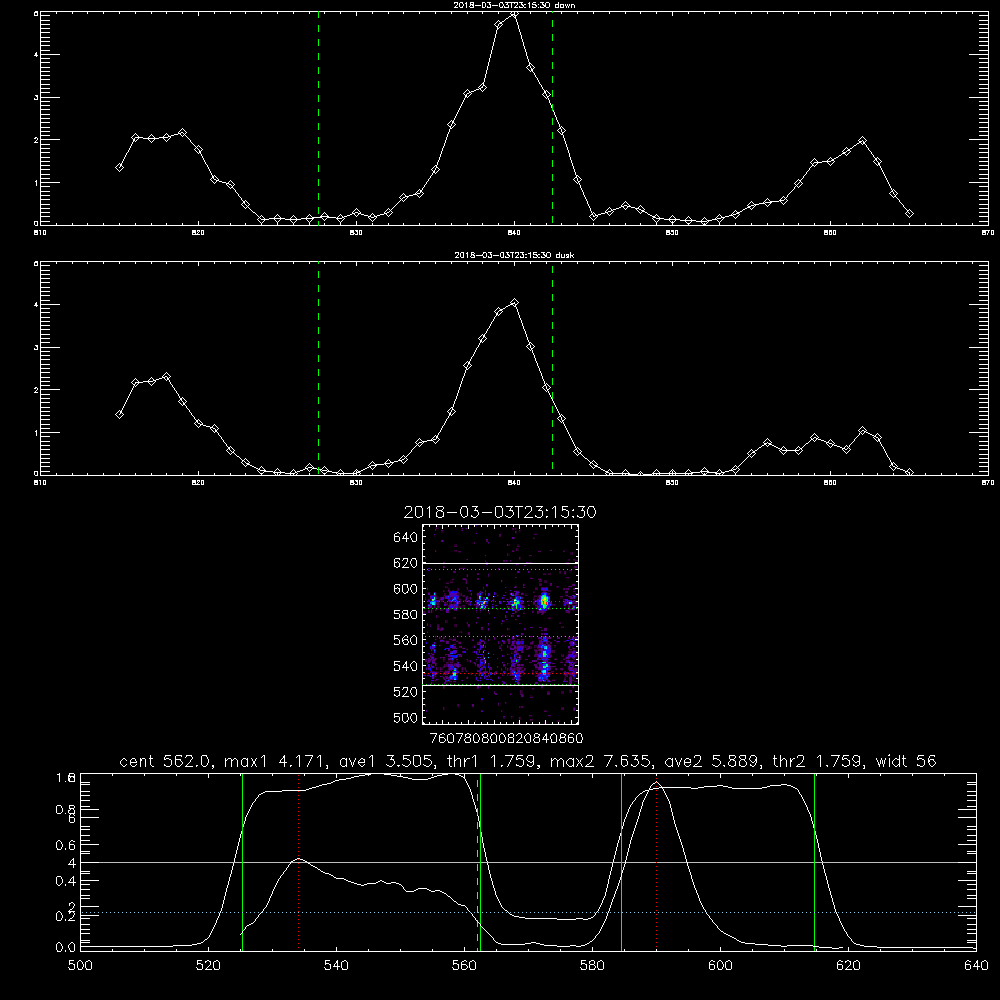The image size is (1000, 1000).
Task: Click the 560 label on spectral image y-axis
Action: [406, 640]
